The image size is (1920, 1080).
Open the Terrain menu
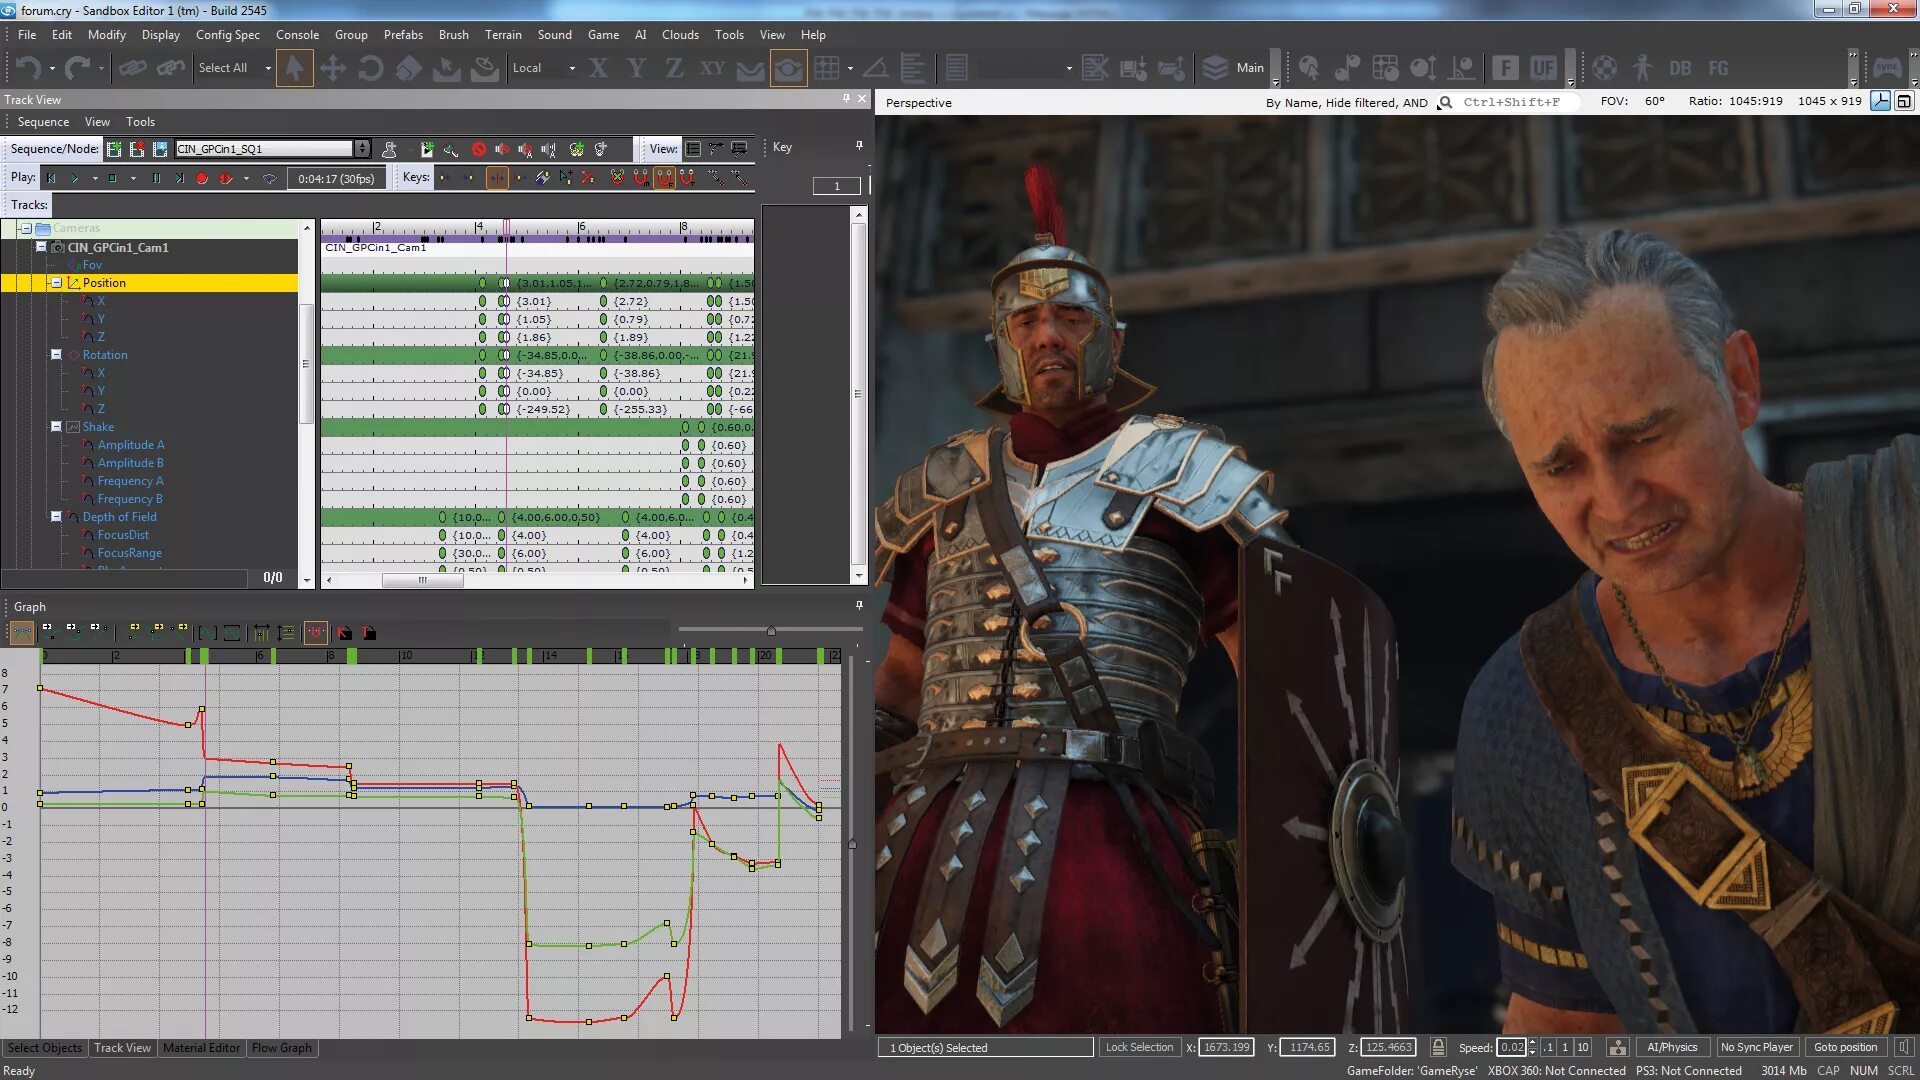pyautogui.click(x=503, y=34)
